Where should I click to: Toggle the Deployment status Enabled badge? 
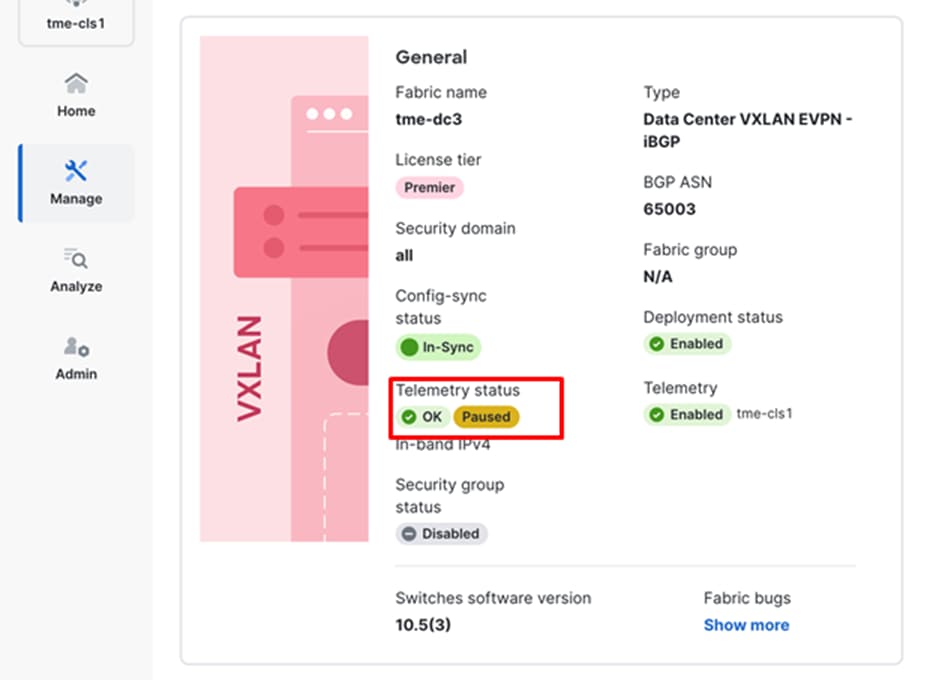tap(688, 344)
